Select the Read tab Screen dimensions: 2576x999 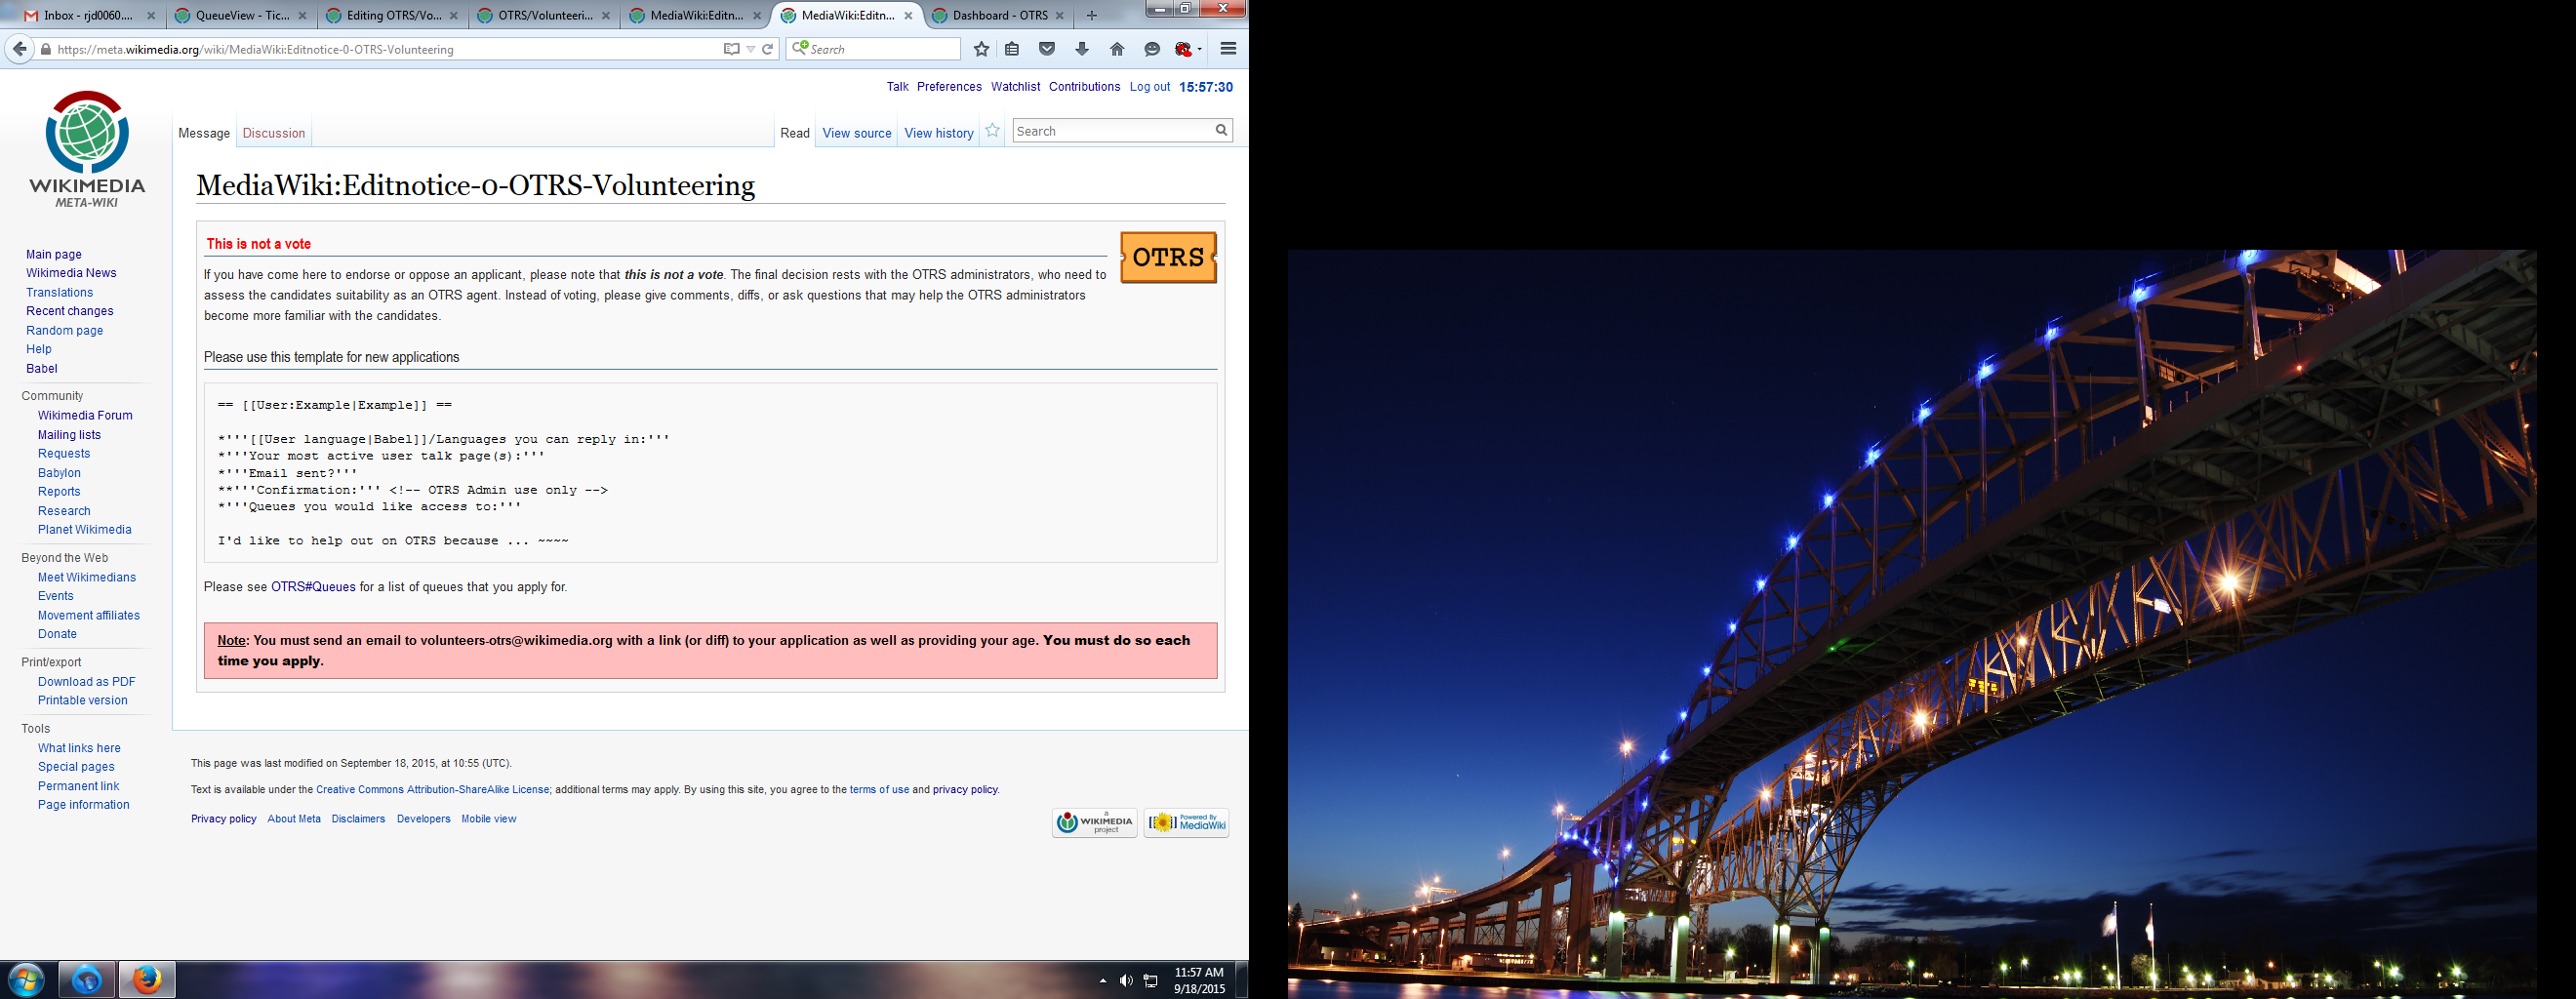click(x=795, y=133)
